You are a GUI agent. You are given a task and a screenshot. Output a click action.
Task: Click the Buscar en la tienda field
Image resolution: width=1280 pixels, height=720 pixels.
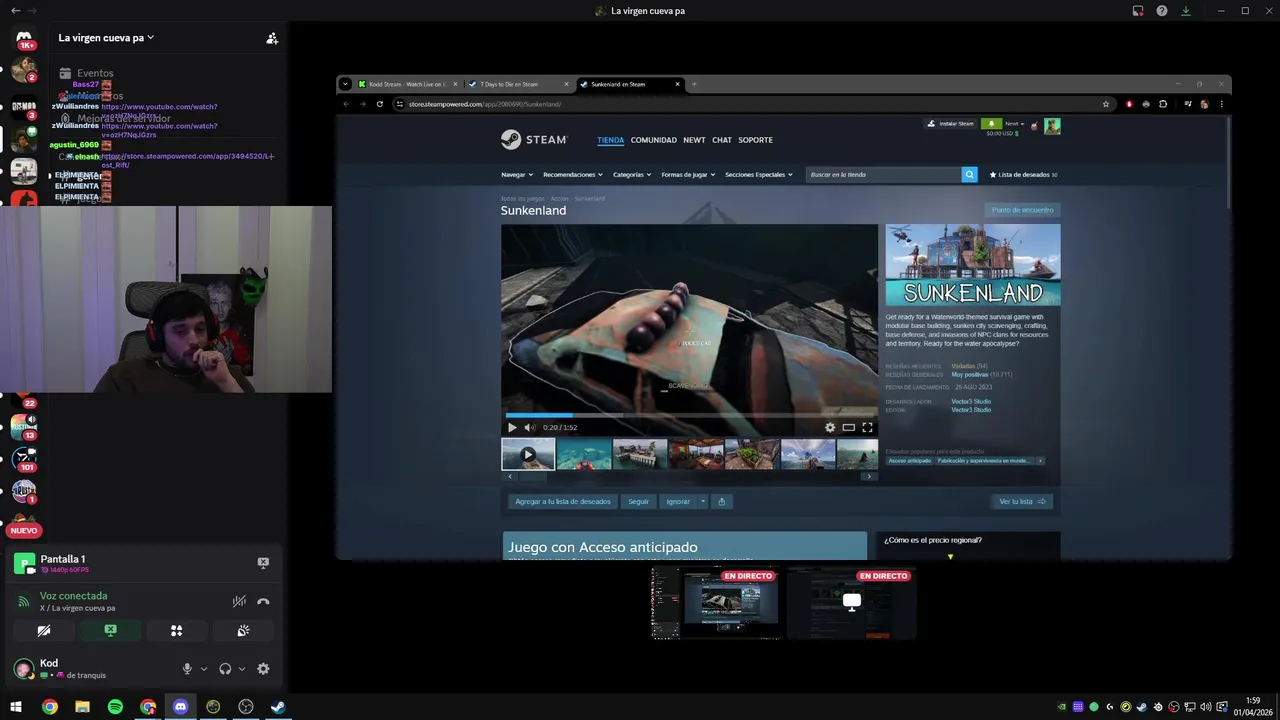pyautogui.click(x=884, y=174)
